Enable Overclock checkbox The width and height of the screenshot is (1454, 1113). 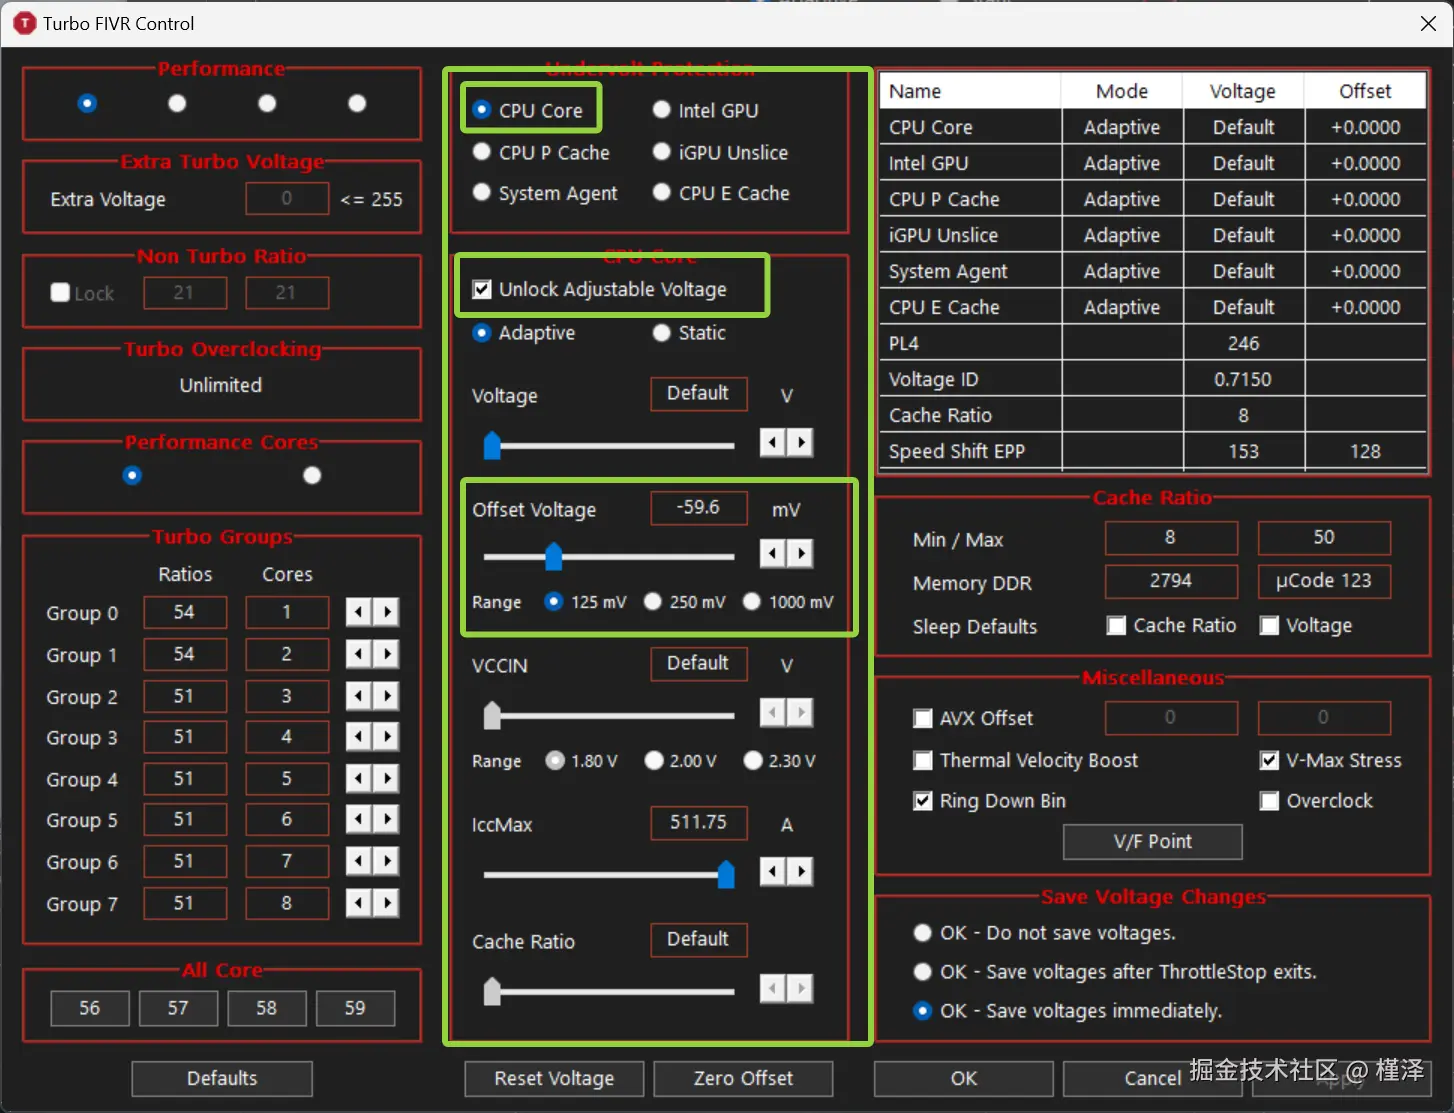pos(1270,801)
